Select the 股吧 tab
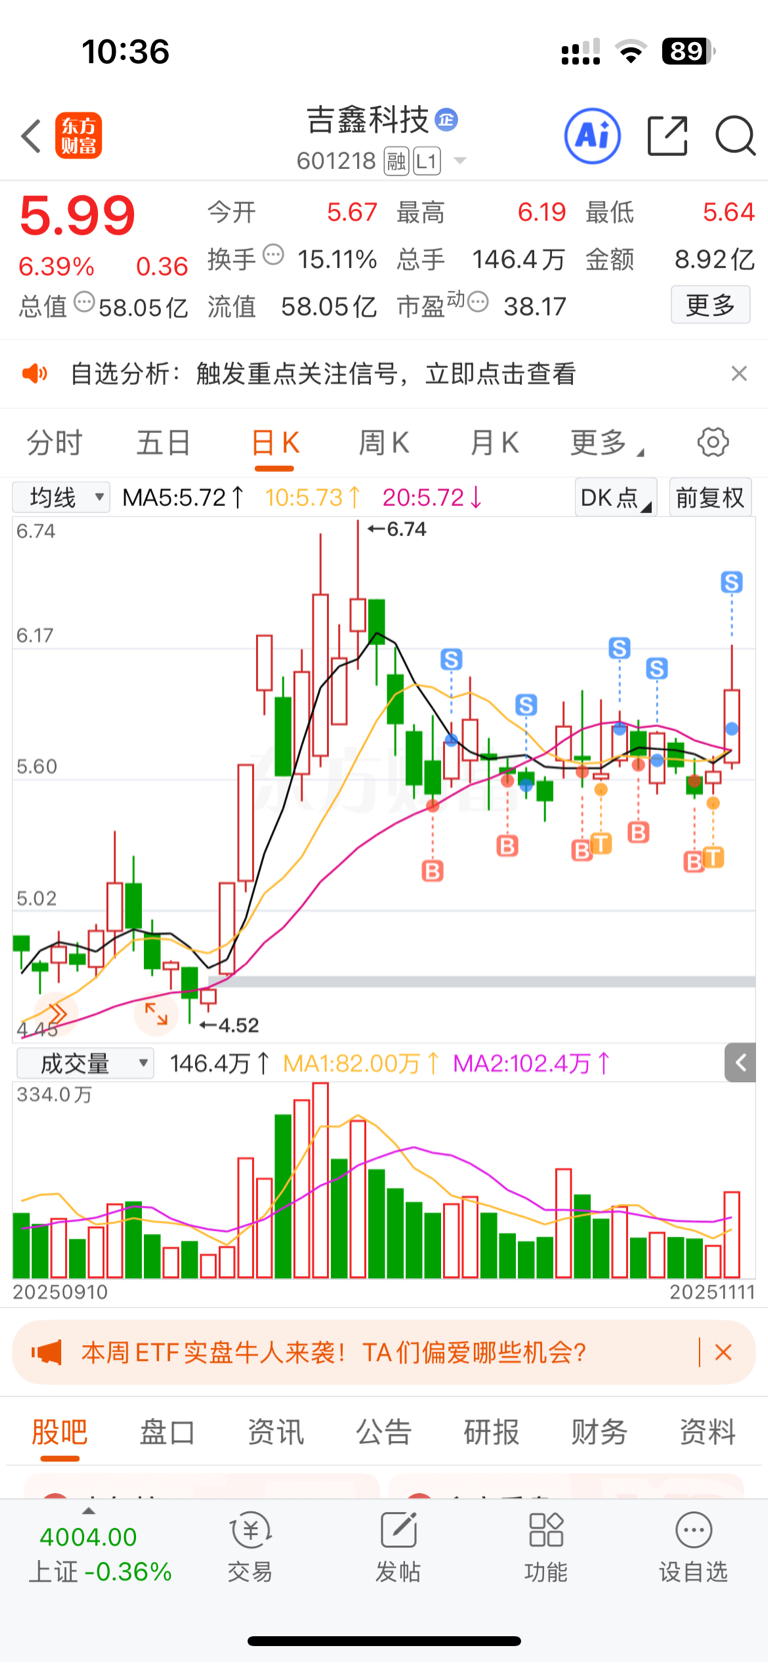The image size is (768, 1663). pos(59,1432)
